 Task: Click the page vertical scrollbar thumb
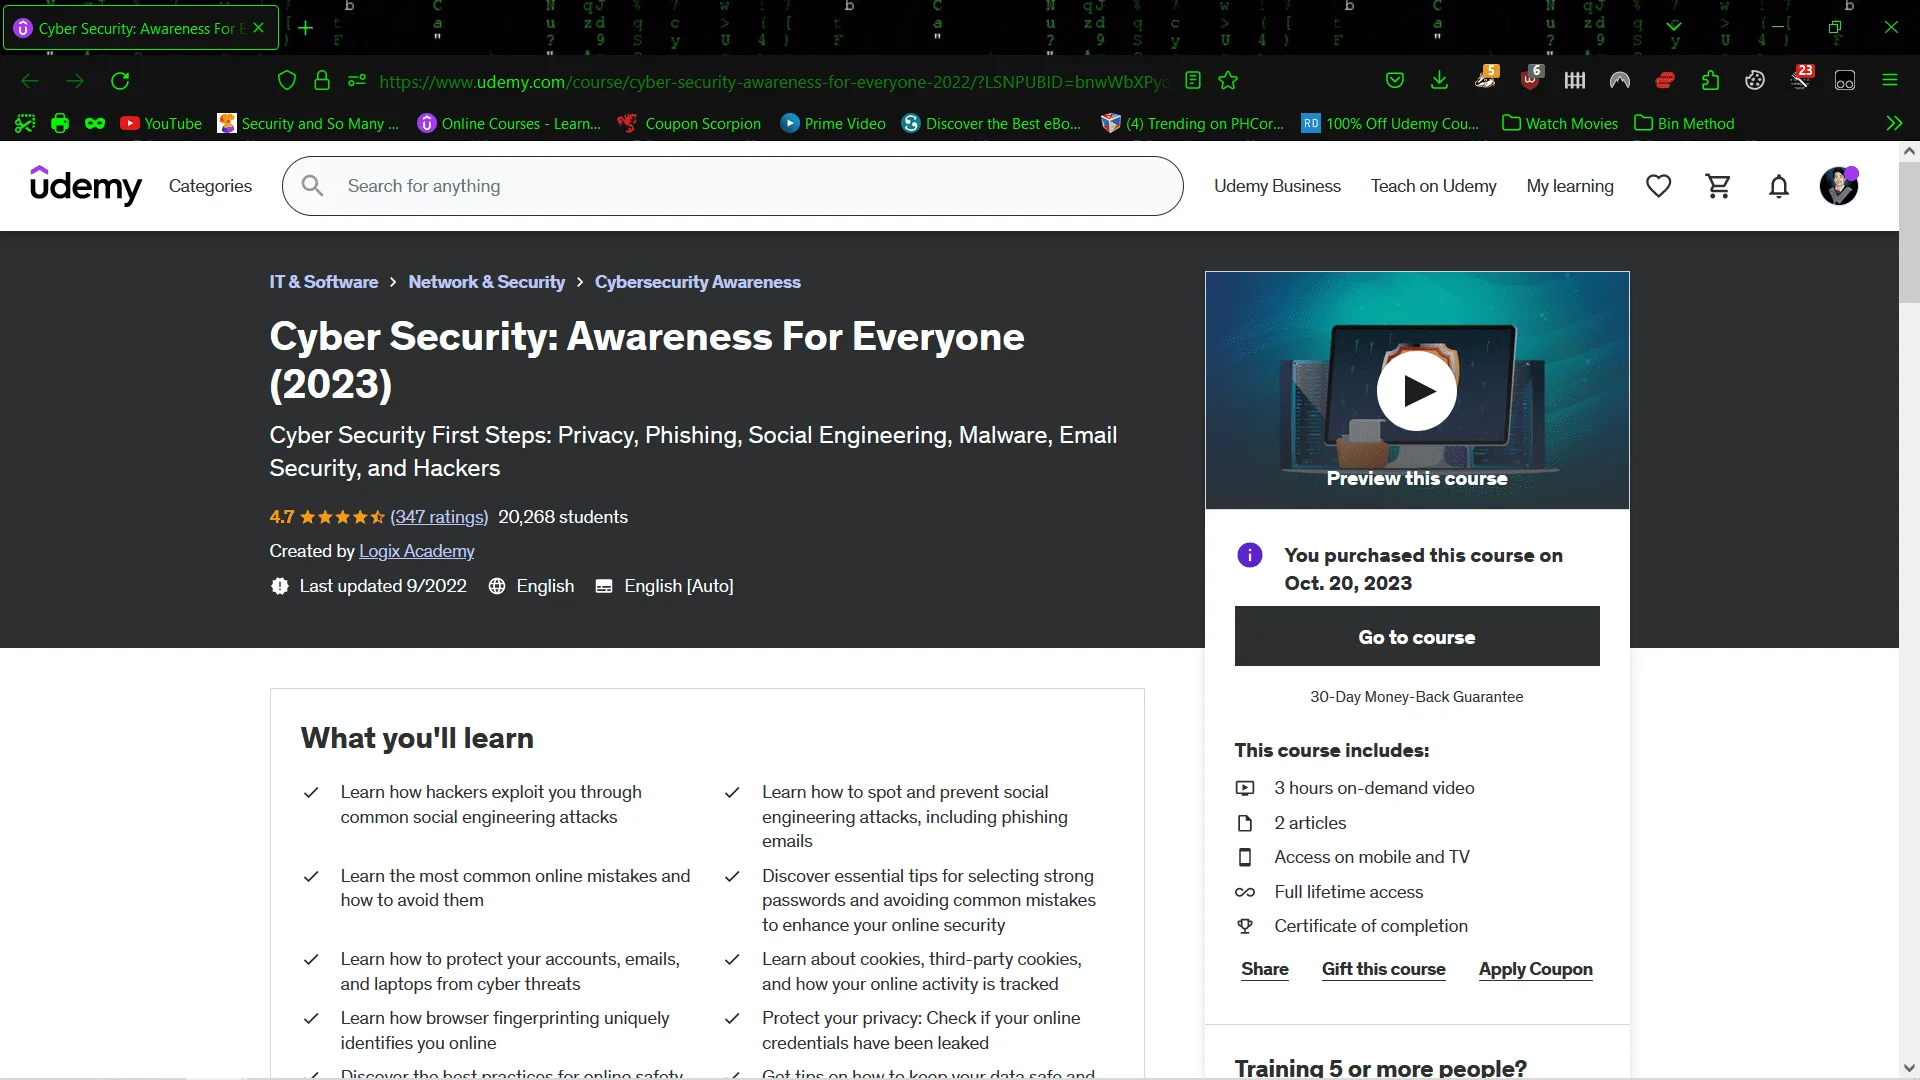[1909, 235]
